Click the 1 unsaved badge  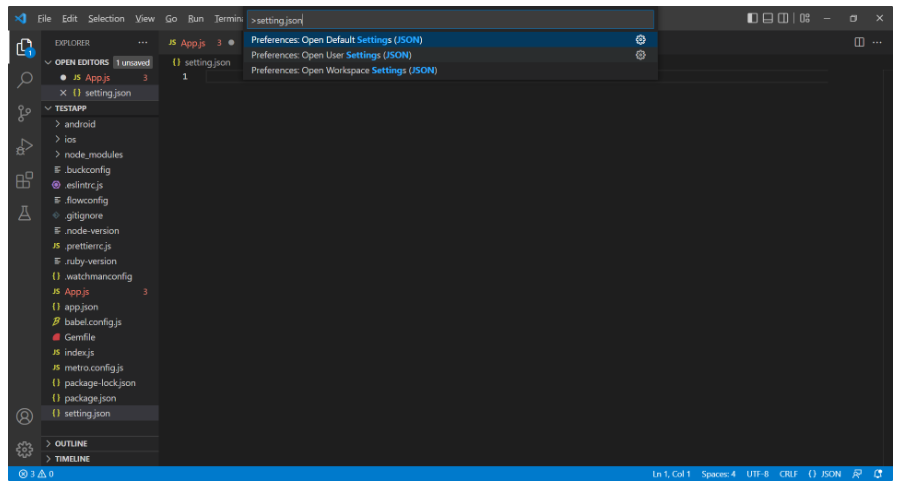click(x=133, y=63)
